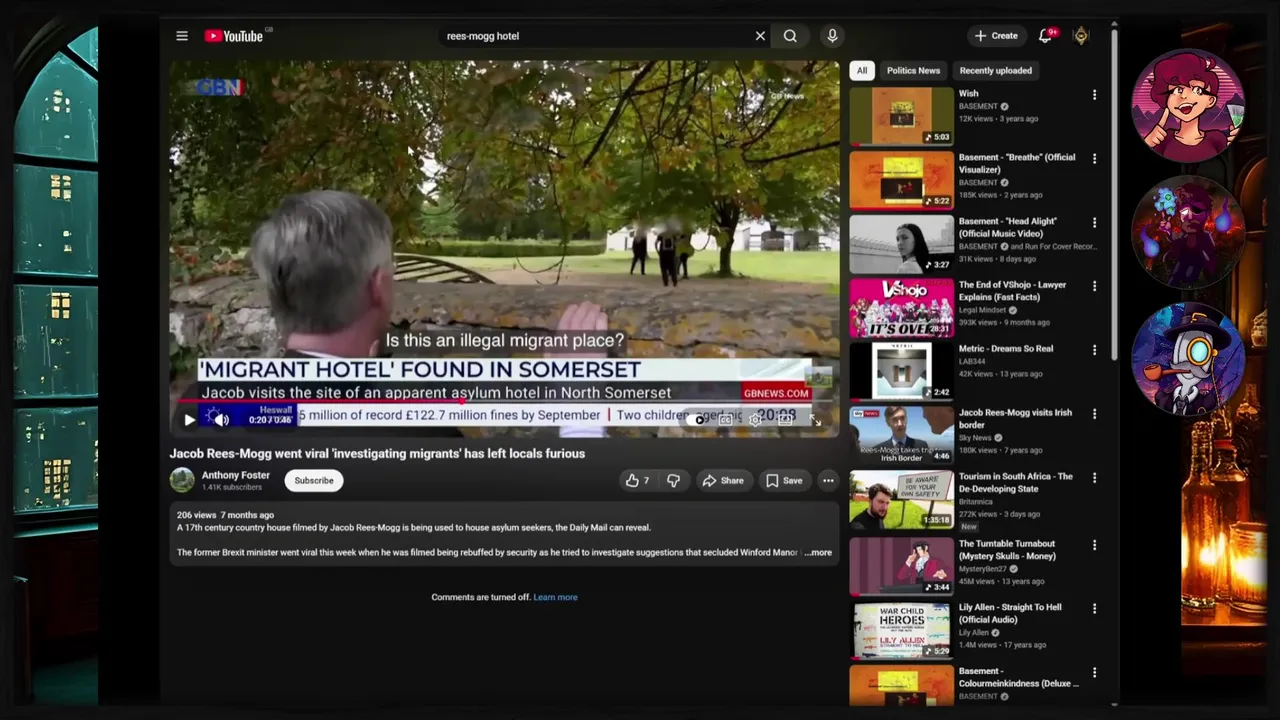Open the Create upload button
The image size is (1280, 720).
tap(996, 36)
